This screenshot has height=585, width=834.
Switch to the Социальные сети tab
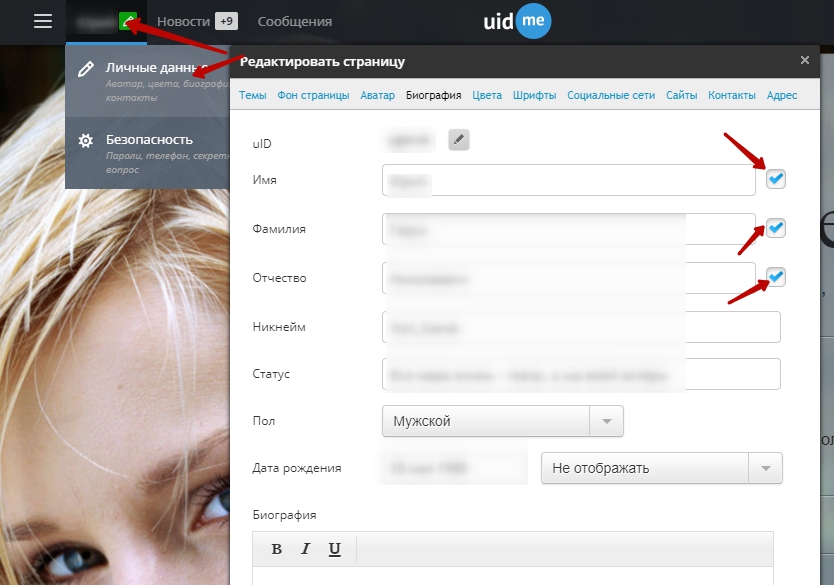point(610,96)
